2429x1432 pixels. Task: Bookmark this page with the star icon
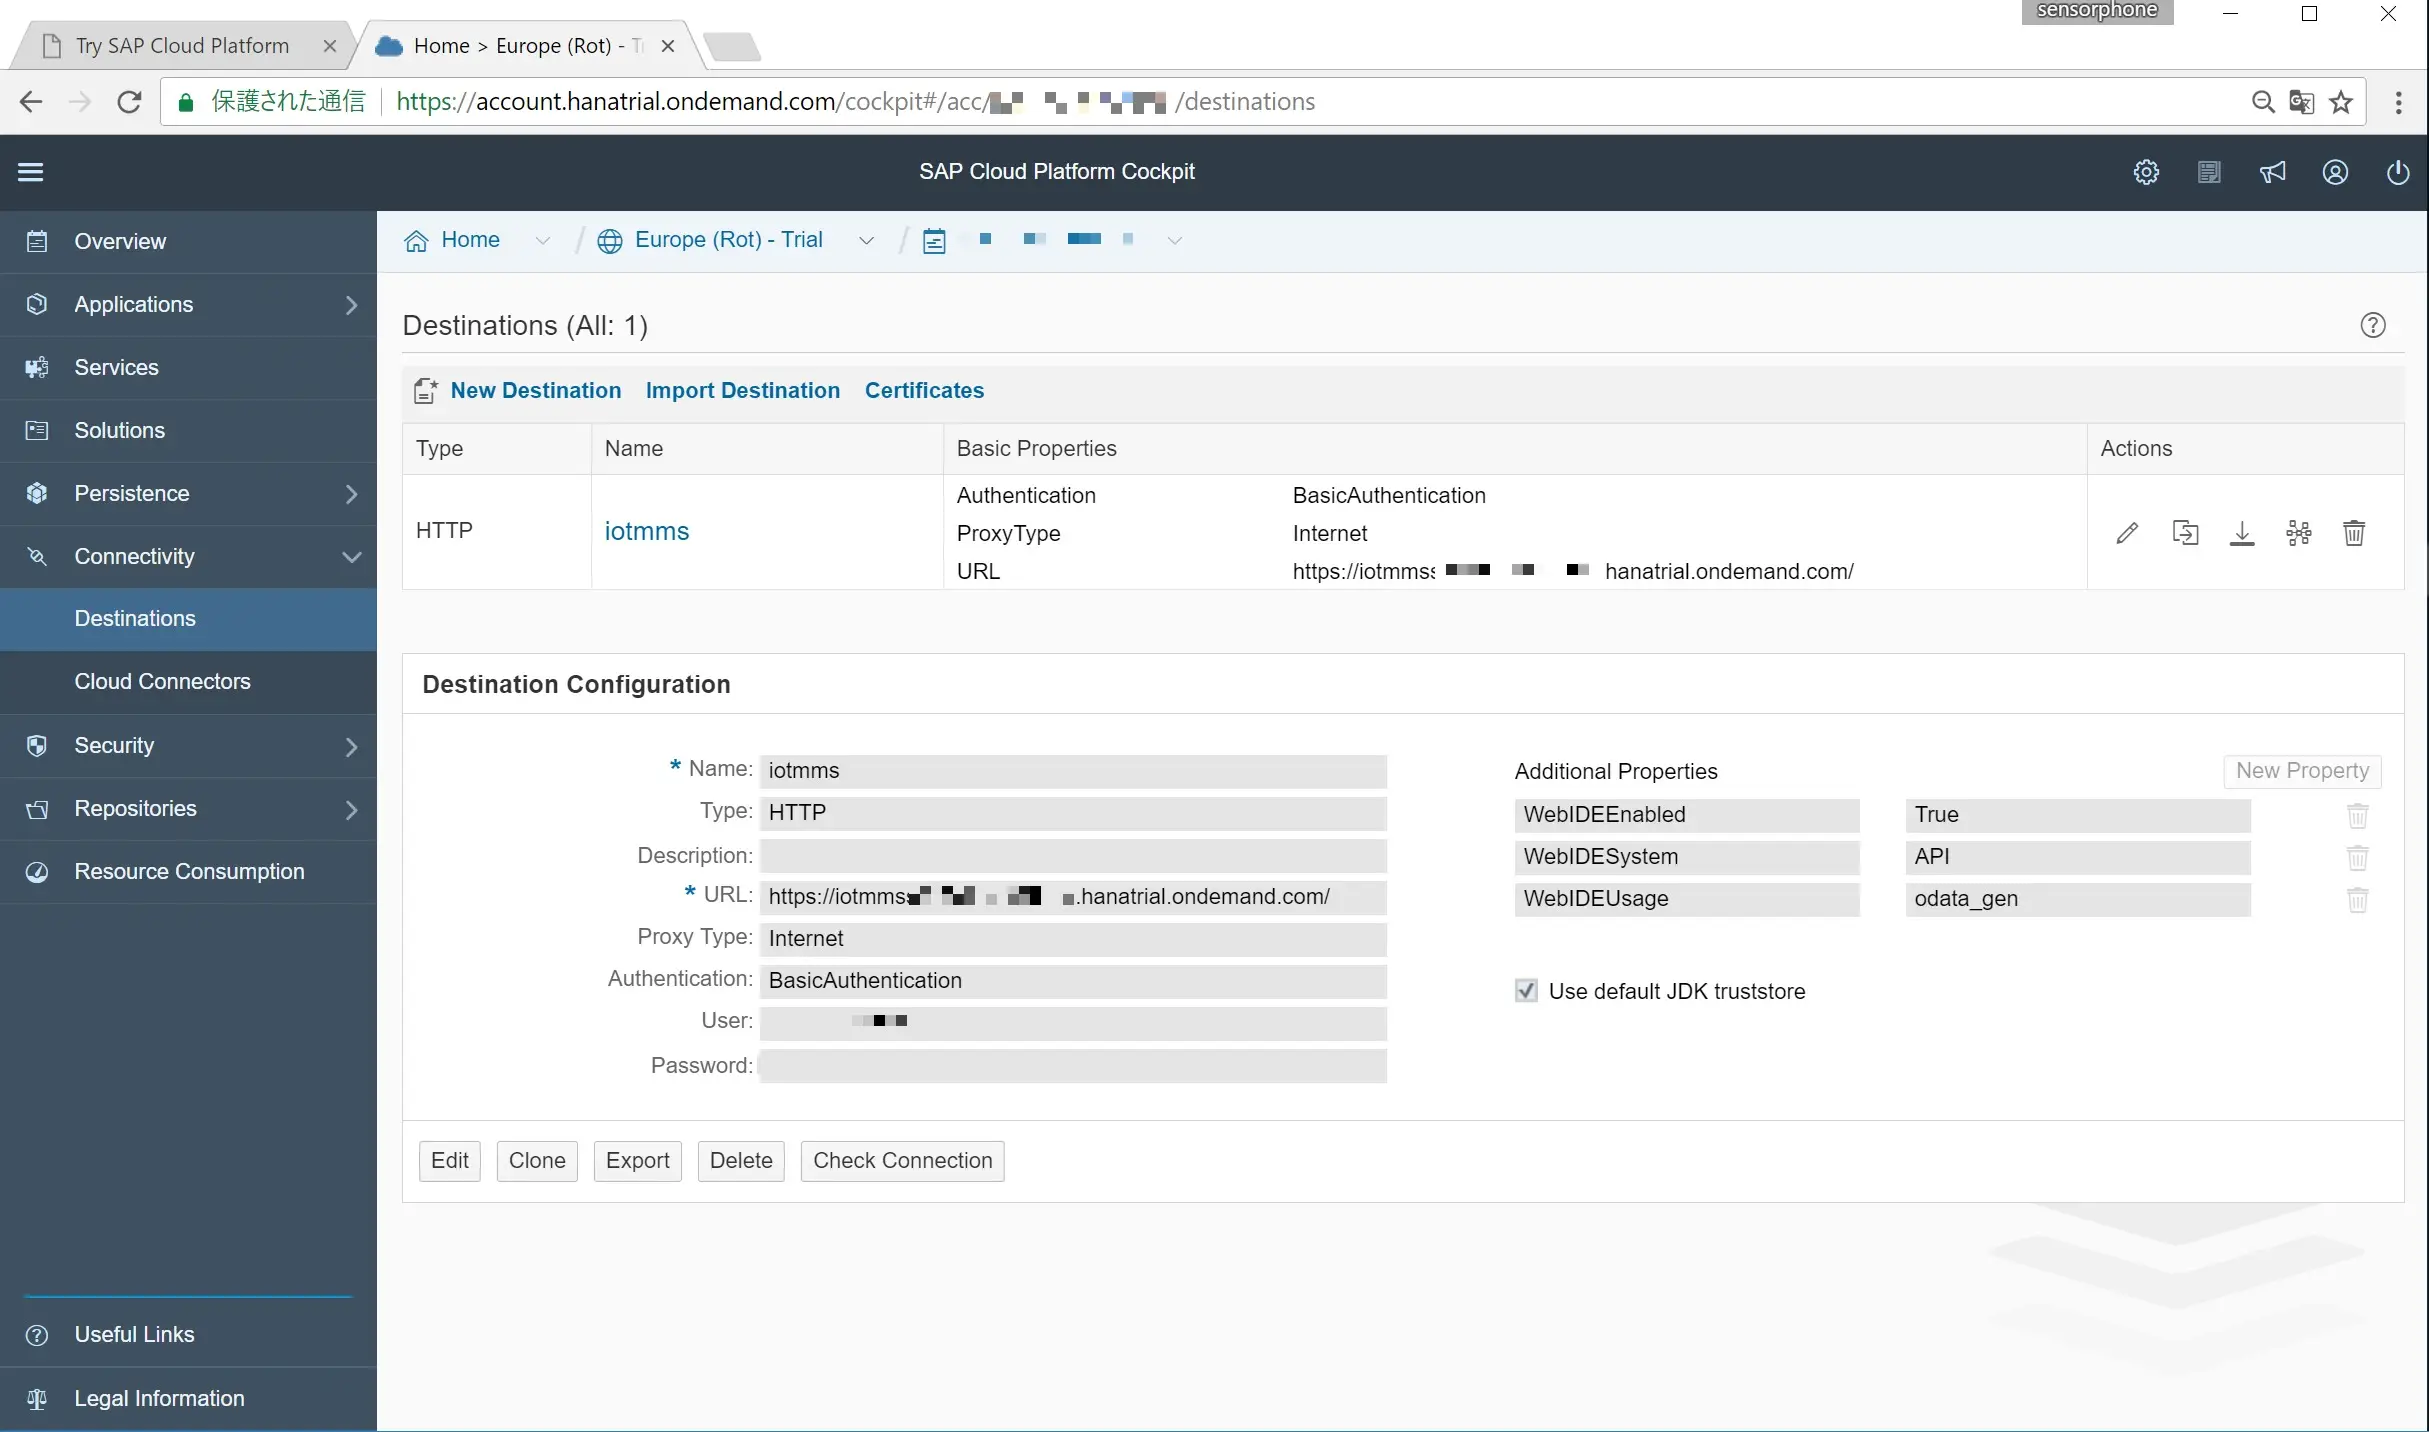pyautogui.click(x=2341, y=102)
